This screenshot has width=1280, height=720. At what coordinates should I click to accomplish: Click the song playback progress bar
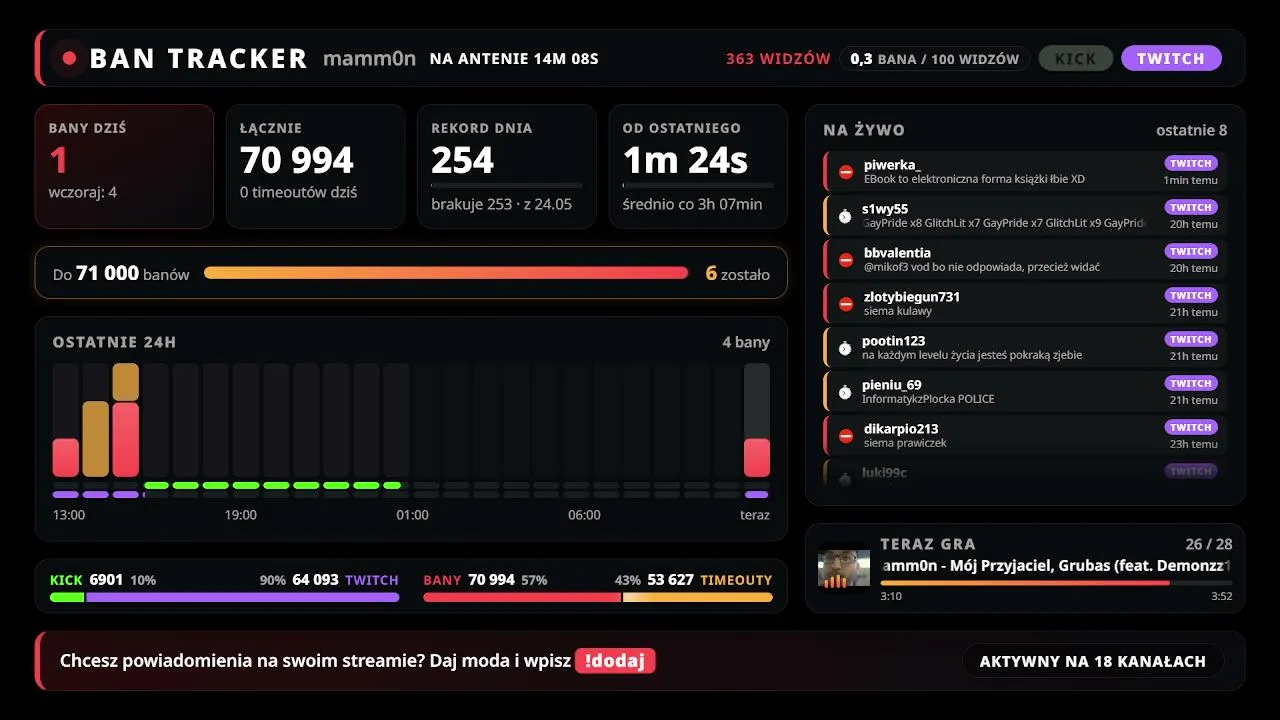1056,582
